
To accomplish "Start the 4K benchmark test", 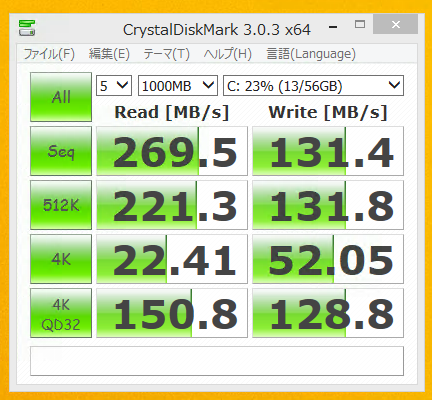I will click(61, 259).
